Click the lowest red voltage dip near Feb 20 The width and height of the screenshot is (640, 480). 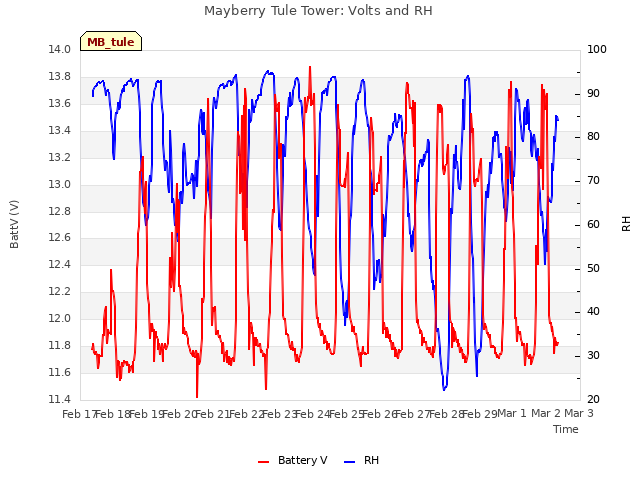pos(197,396)
